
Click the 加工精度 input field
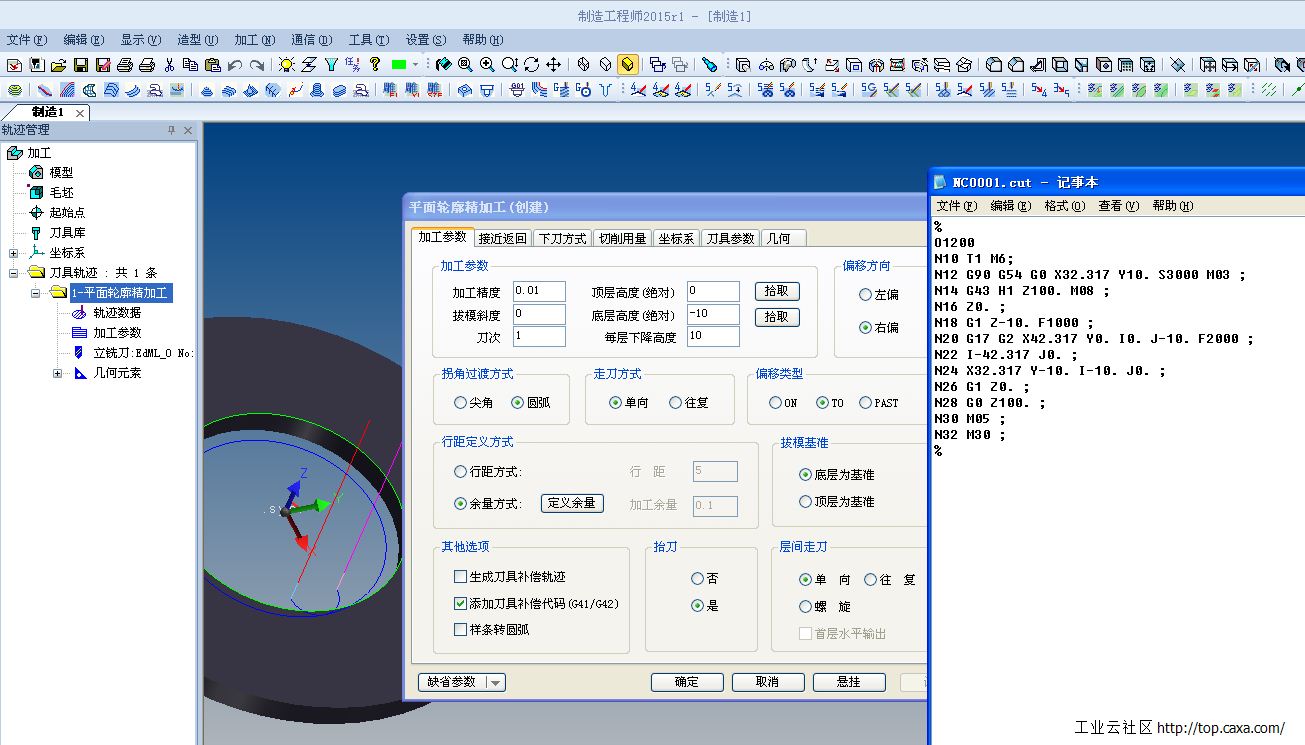539,291
